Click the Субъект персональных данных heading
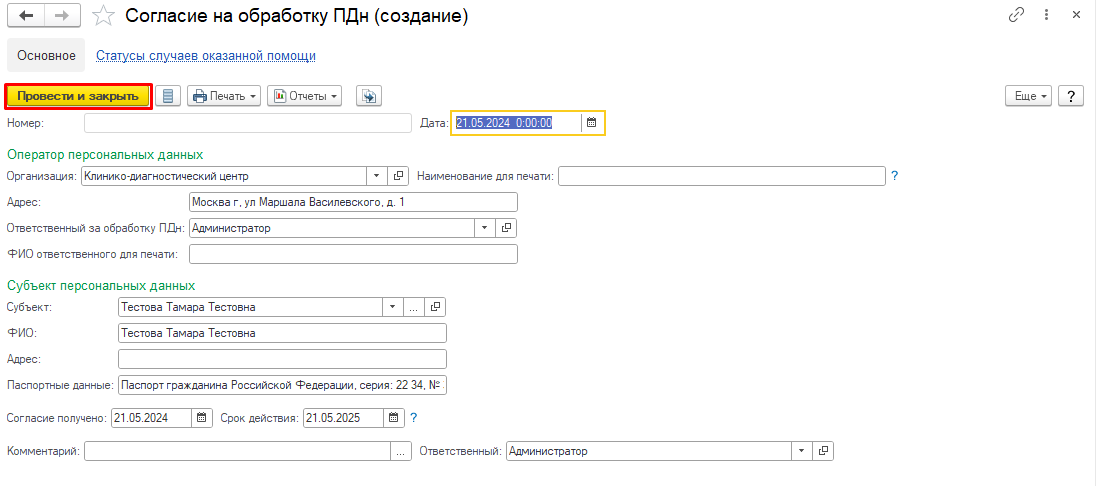1096x486 pixels. click(x=101, y=285)
